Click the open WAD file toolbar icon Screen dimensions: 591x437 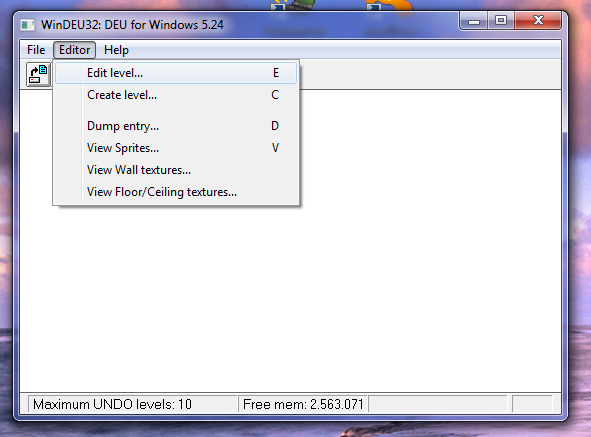tap(39, 74)
